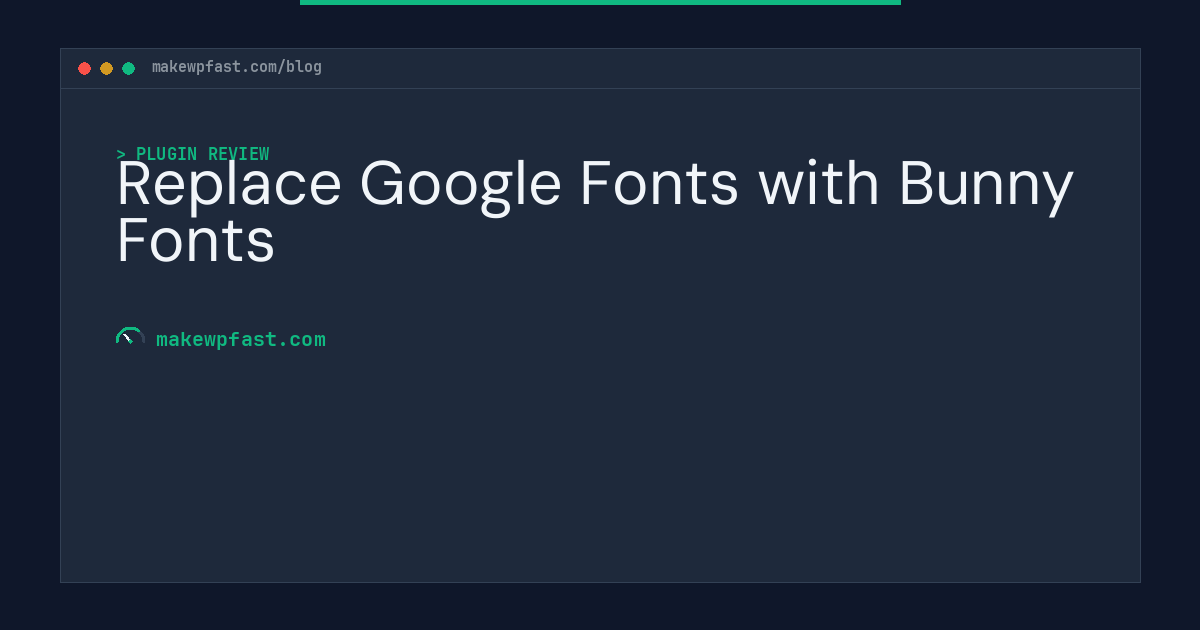The height and width of the screenshot is (630, 1200).
Task: Select the terminal prompt arrow before PLUGIN REVIEW
Action: 121,154
